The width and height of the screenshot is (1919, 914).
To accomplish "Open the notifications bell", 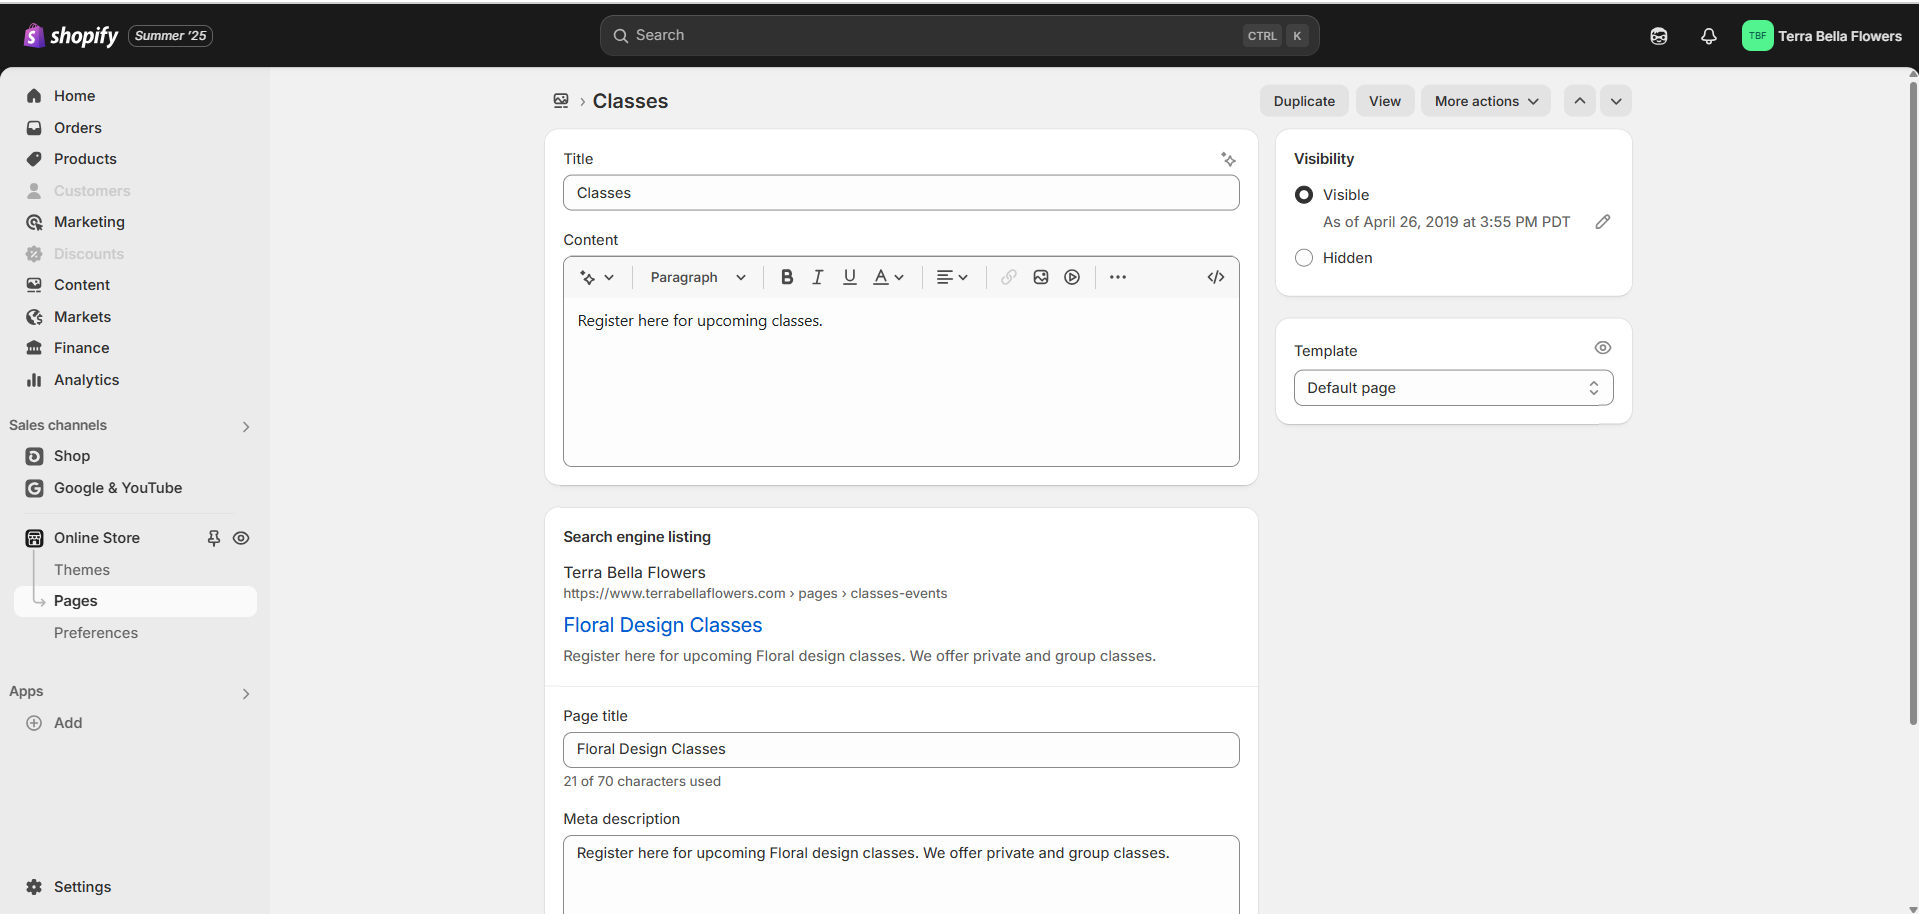I will pyautogui.click(x=1708, y=36).
